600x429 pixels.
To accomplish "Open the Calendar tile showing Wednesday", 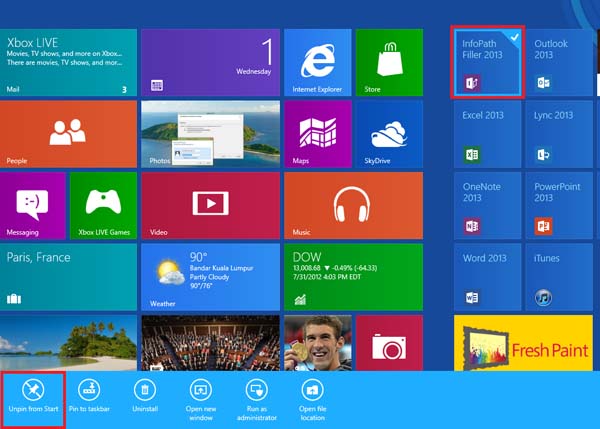I will click(210, 63).
